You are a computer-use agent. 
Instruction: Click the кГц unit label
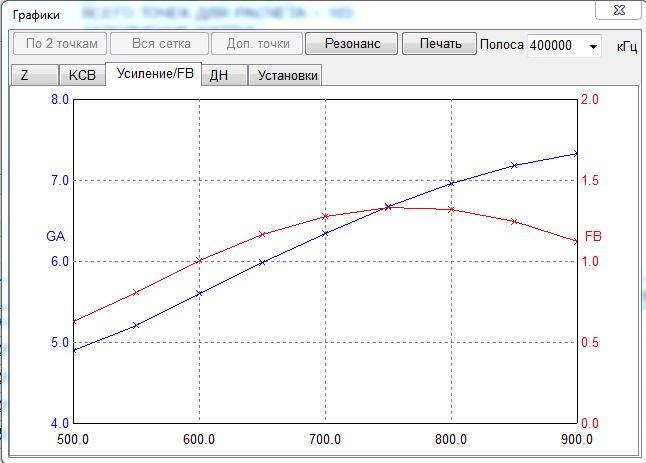pos(627,47)
